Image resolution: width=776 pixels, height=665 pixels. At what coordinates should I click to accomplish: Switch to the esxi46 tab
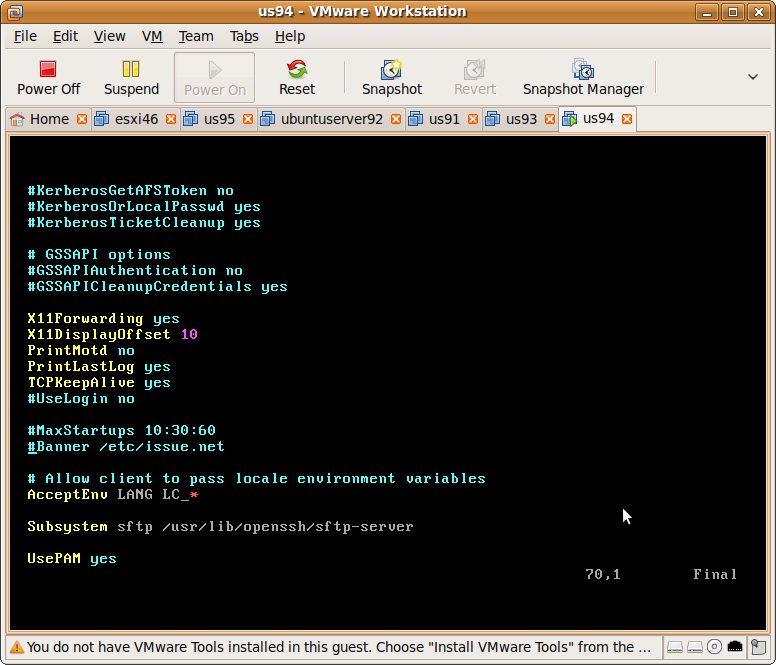click(x=136, y=119)
